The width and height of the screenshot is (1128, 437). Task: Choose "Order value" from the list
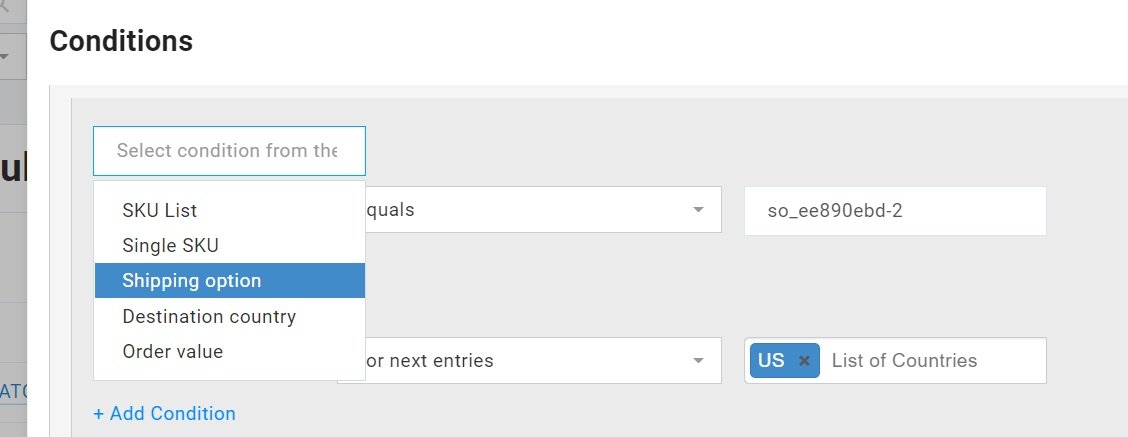tap(173, 352)
